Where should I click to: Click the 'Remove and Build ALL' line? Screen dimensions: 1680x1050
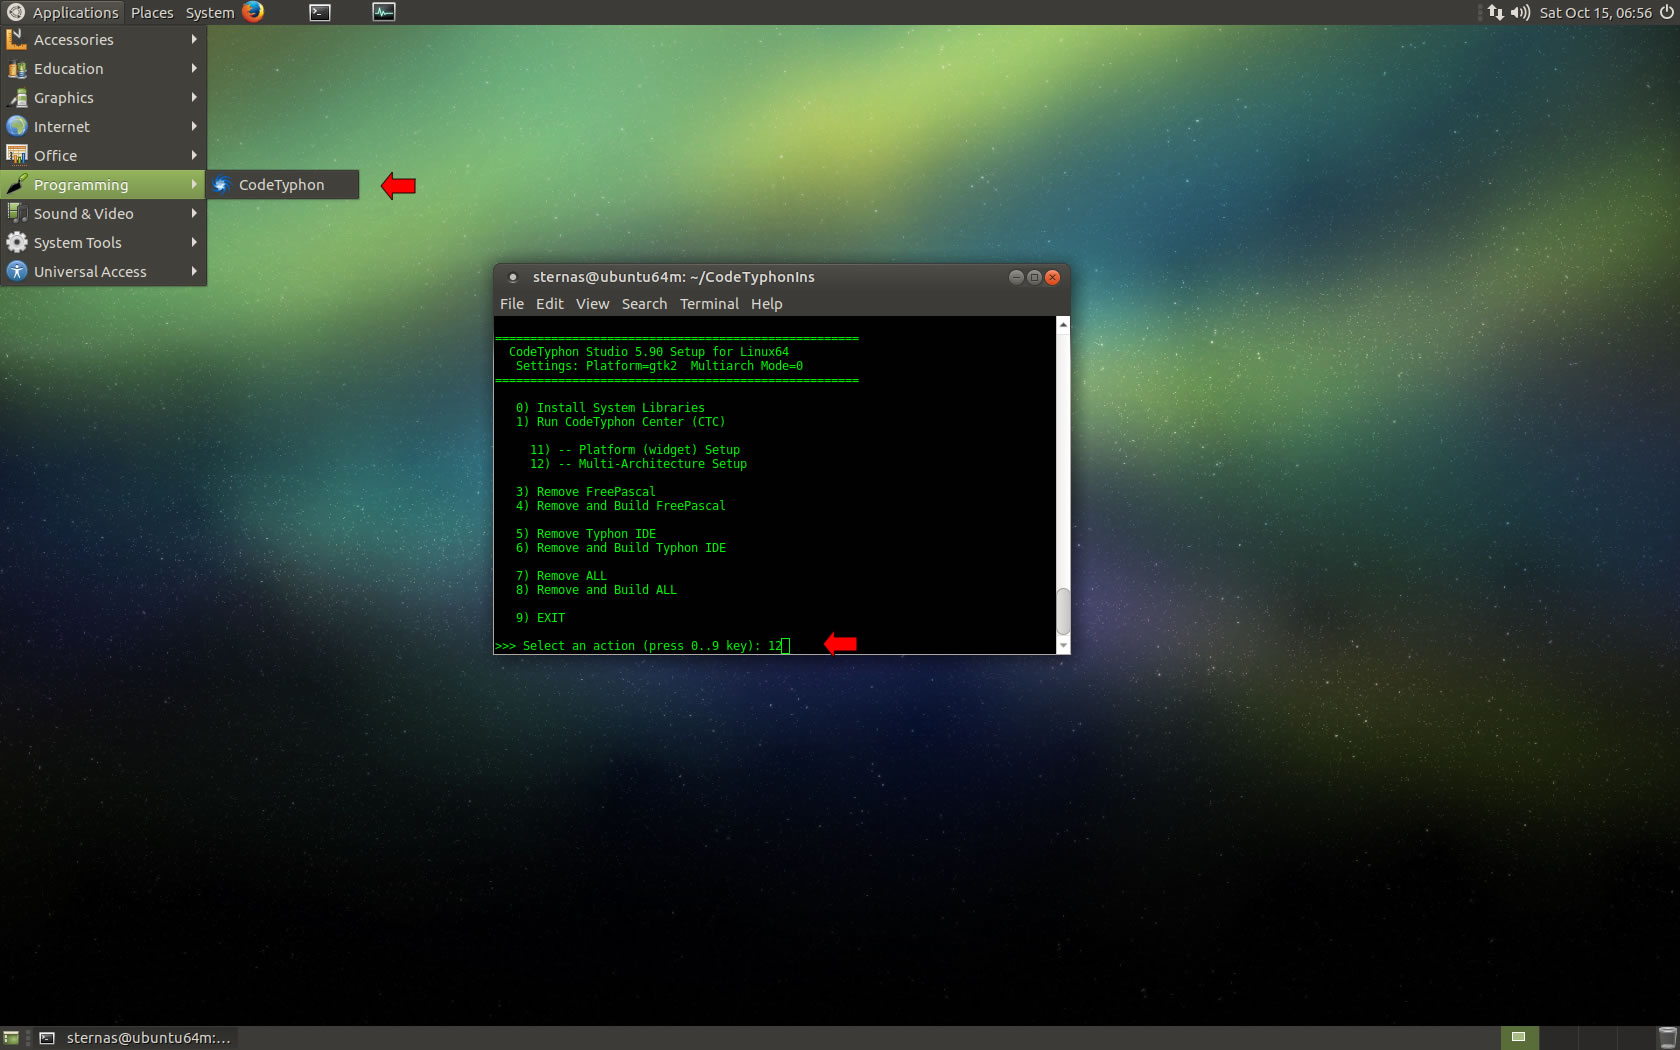tap(596, 590)
